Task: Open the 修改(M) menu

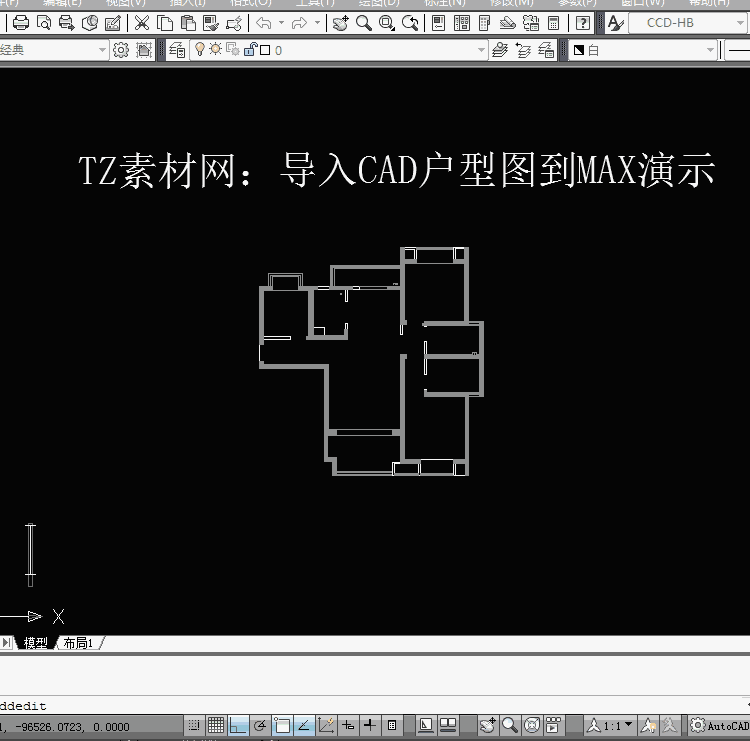Action: (x=511, y=3)
